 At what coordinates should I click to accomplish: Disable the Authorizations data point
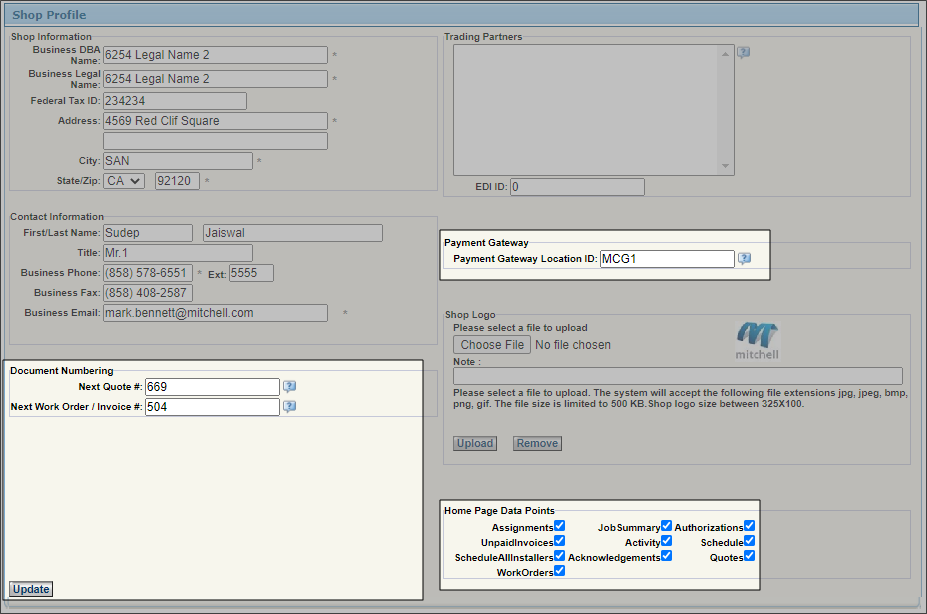pos(749,526)
